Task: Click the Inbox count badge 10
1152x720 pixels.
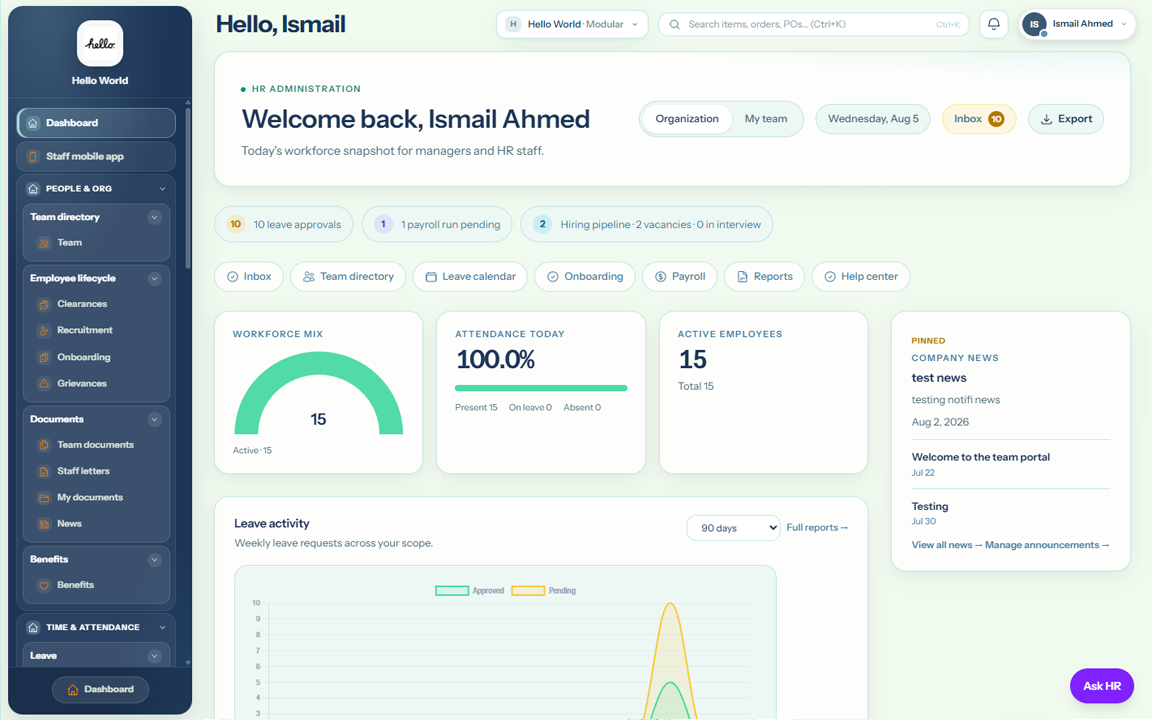Action: (996, 119)
